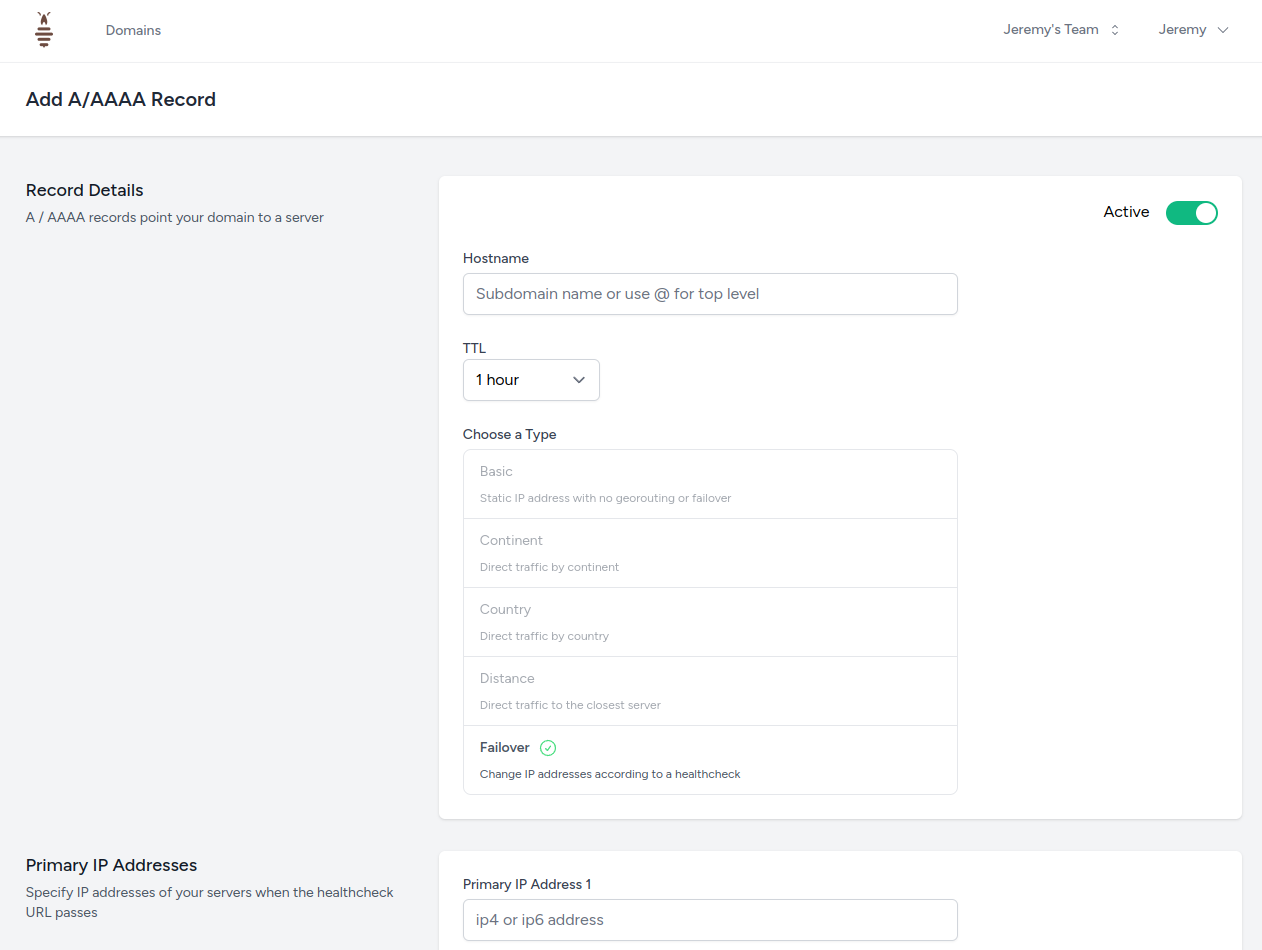Click 'Static IP address with no georouting' description
1262x950 pixels.
605,498
